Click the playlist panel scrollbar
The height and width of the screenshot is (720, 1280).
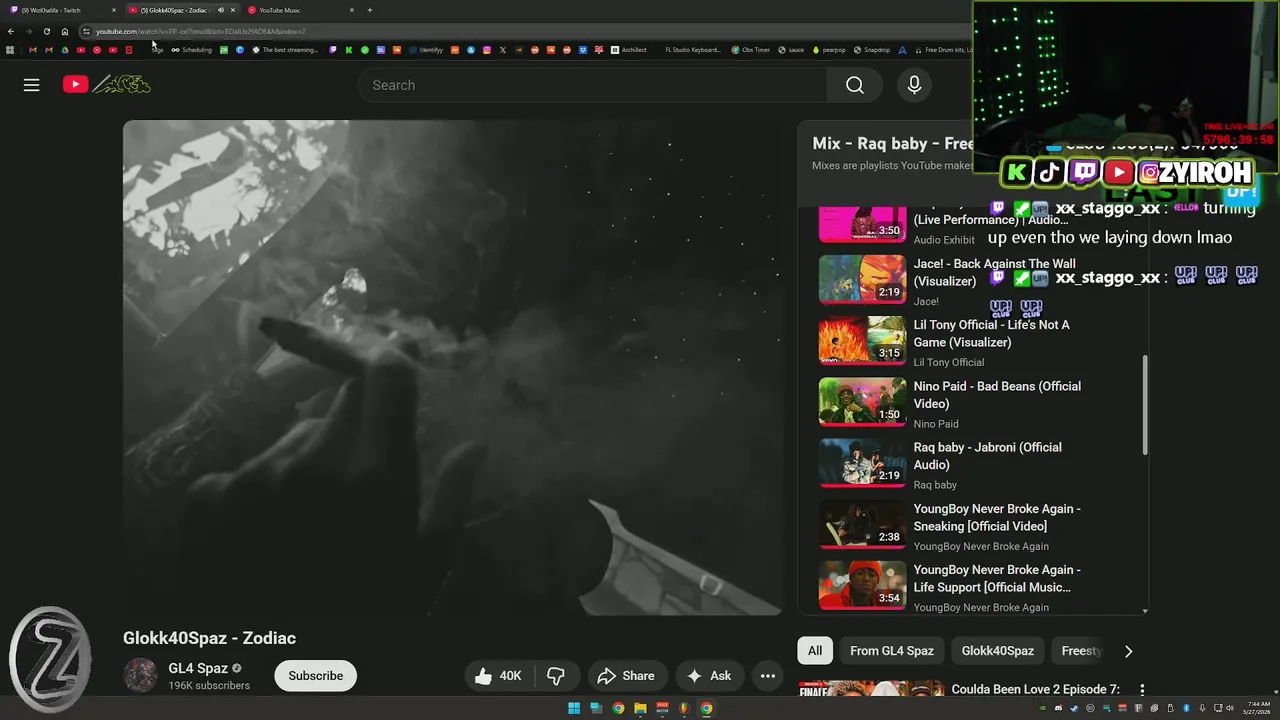pyautogui.click(x=1145, y=405)
